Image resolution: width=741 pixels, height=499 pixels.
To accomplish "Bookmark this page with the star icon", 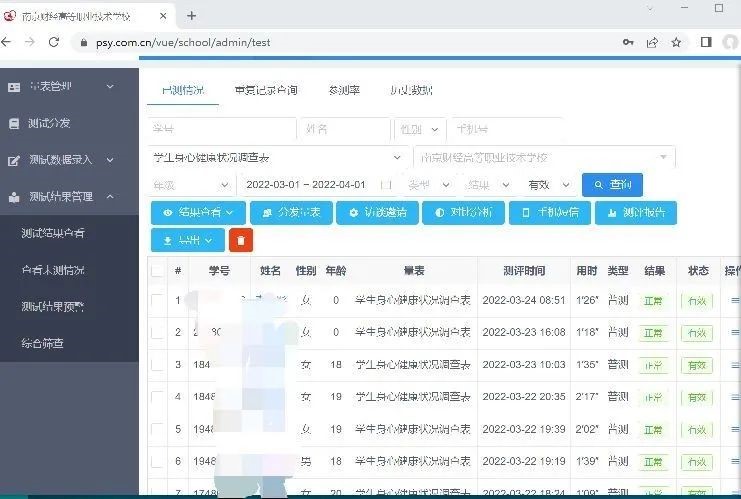I will point(677,43).
